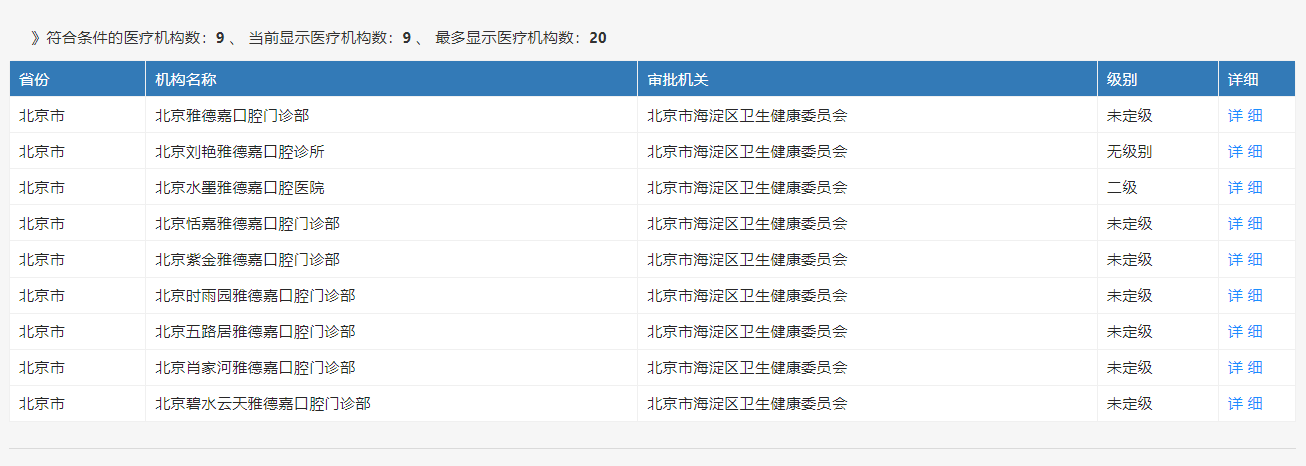Click the 机构名称 column header
The height and width of the screenshot is (466, 1306).
(392, 79)
